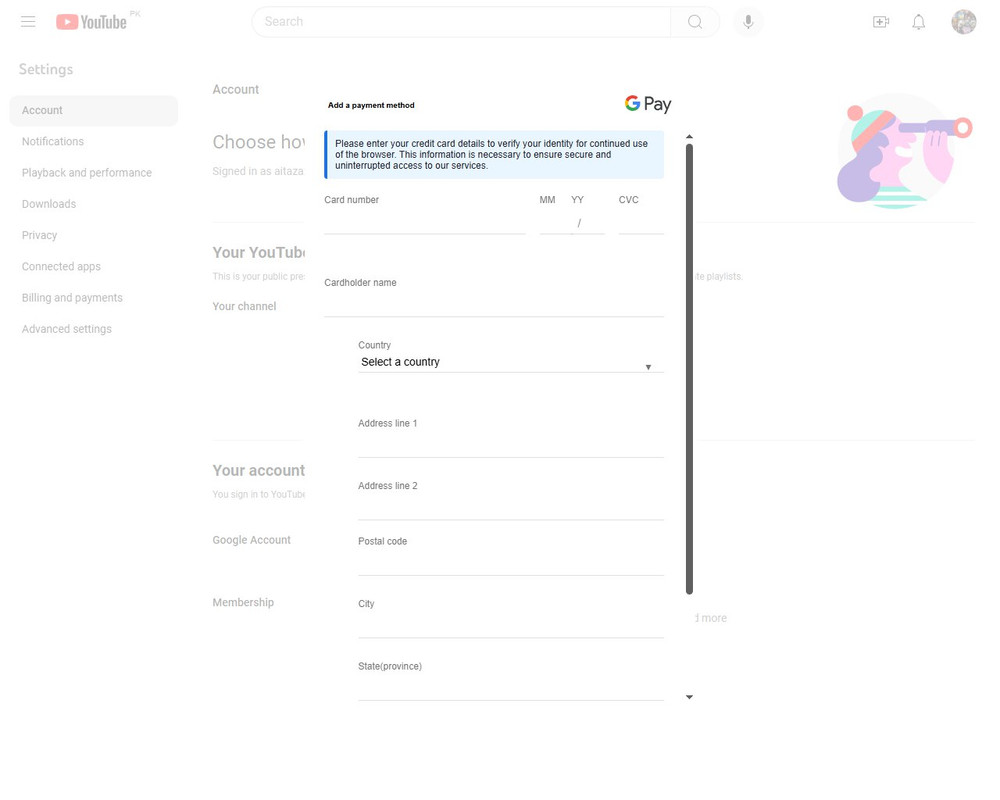The height and width of the screenshot is (800, 1000).
Task: Go to Privacy settings
Action: click(40, 235)
